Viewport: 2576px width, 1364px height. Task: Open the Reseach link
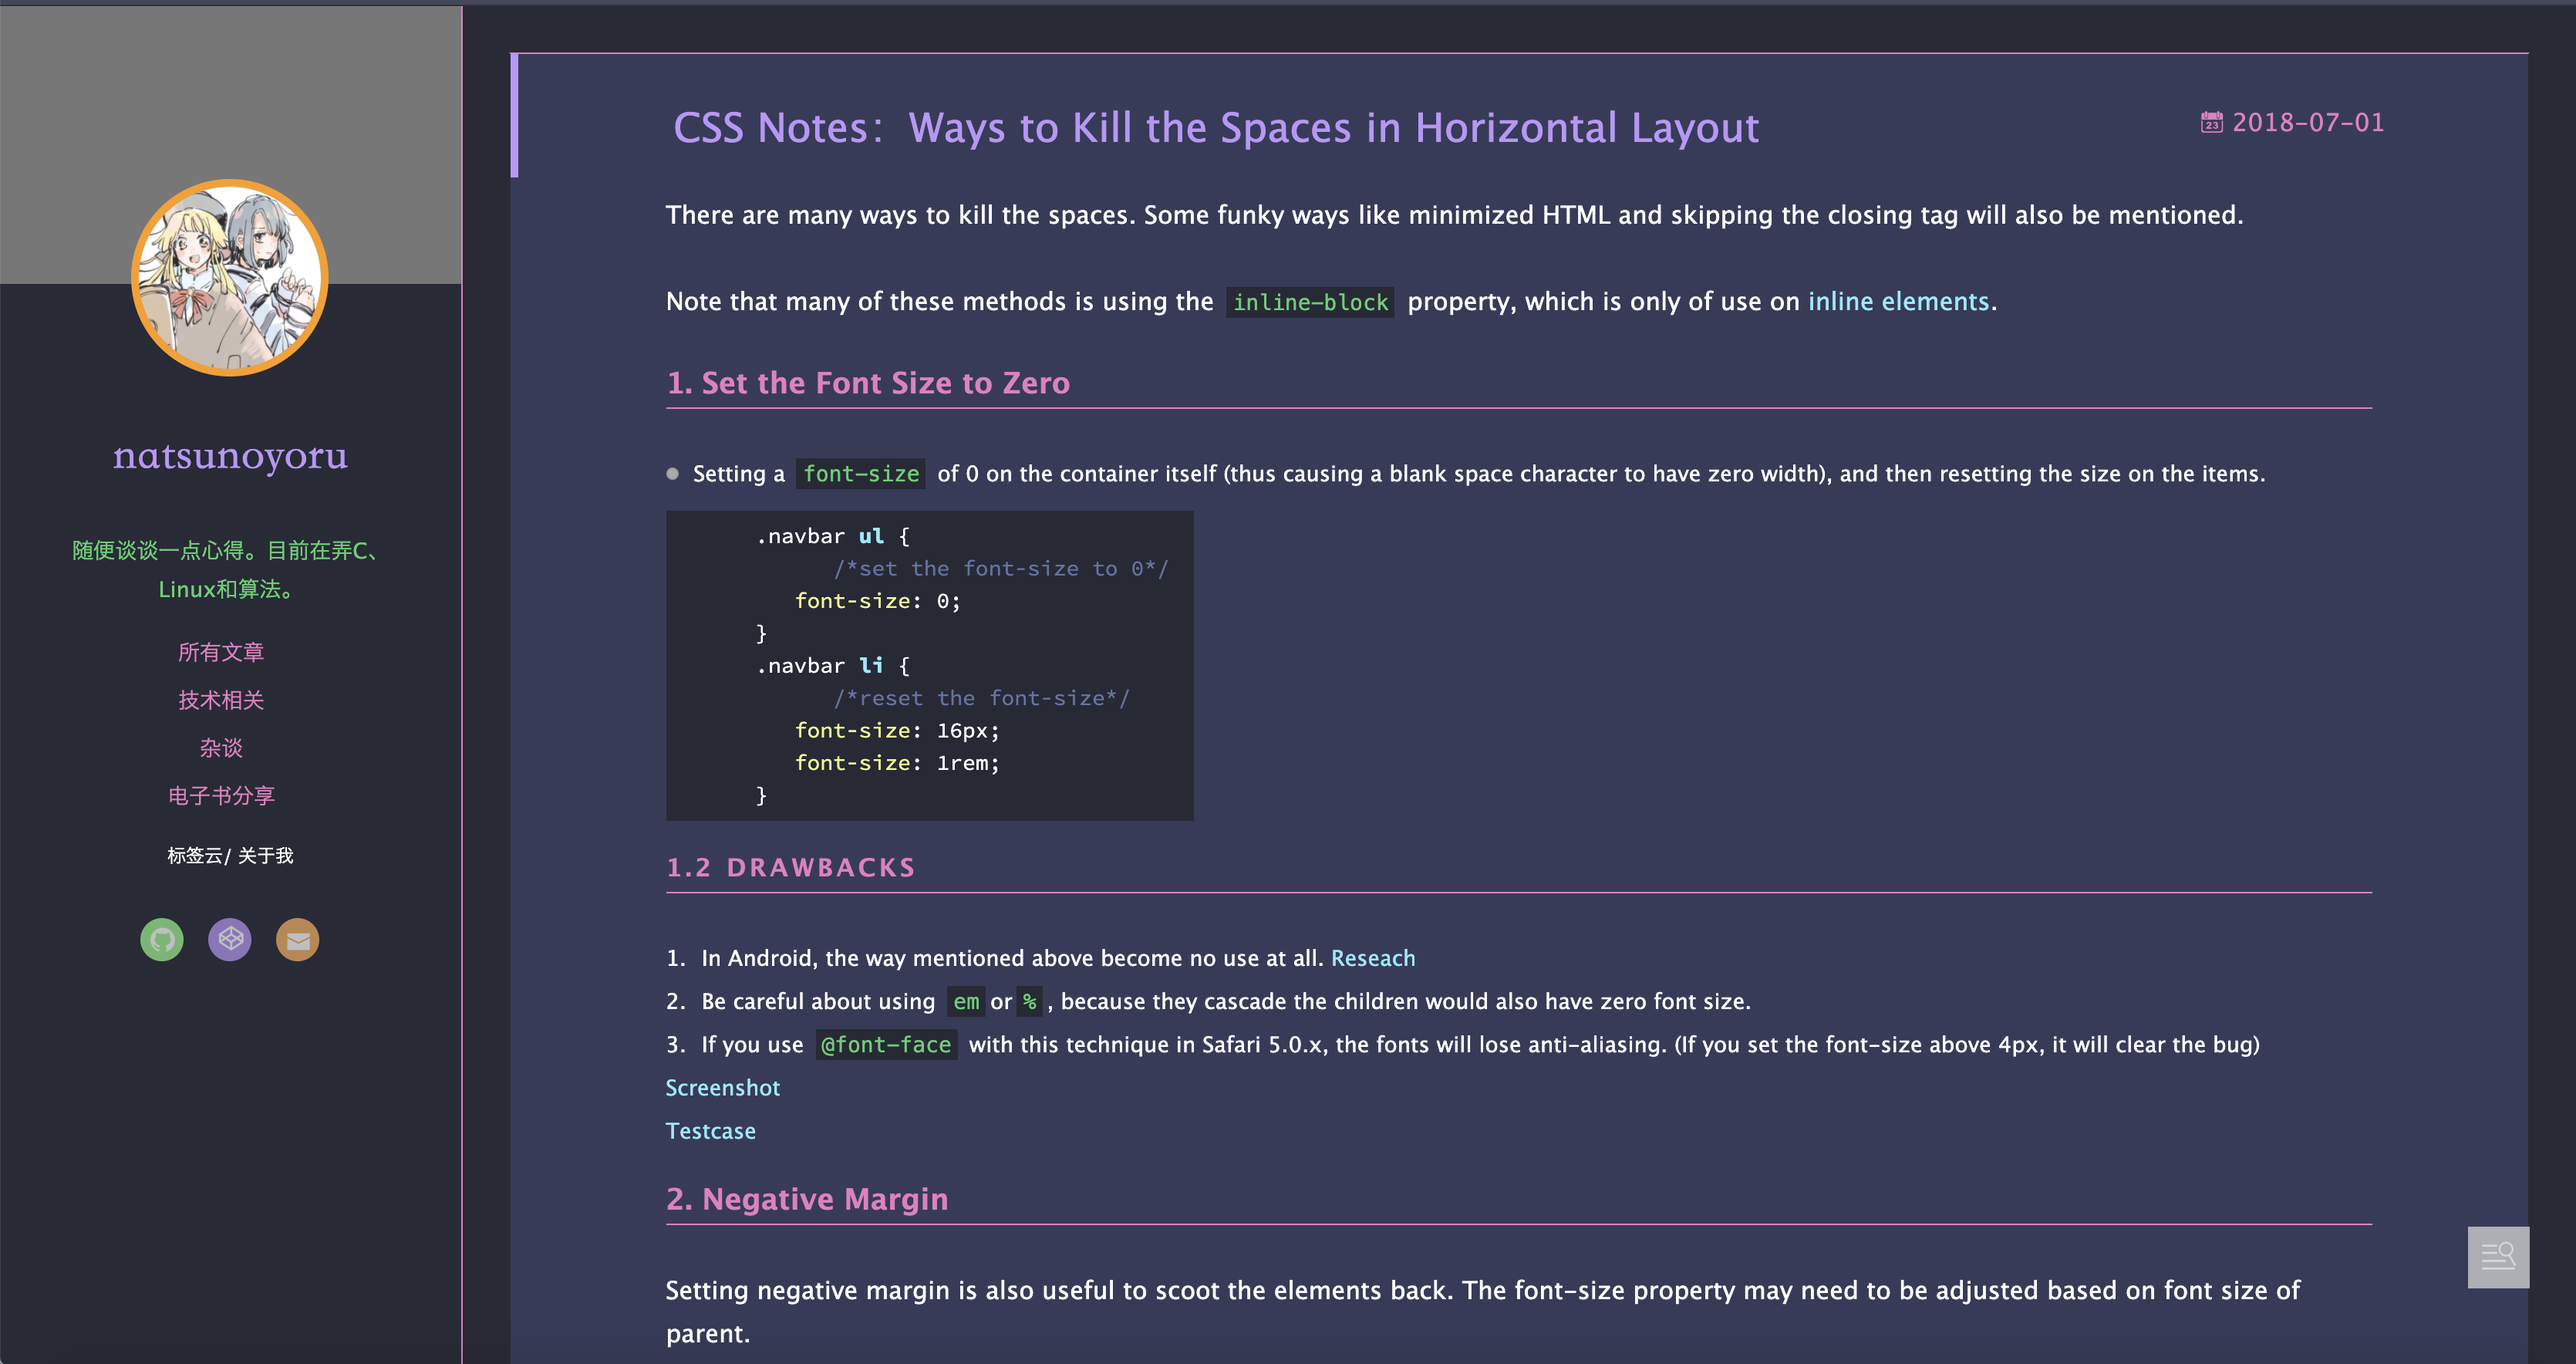point(1372,958)
